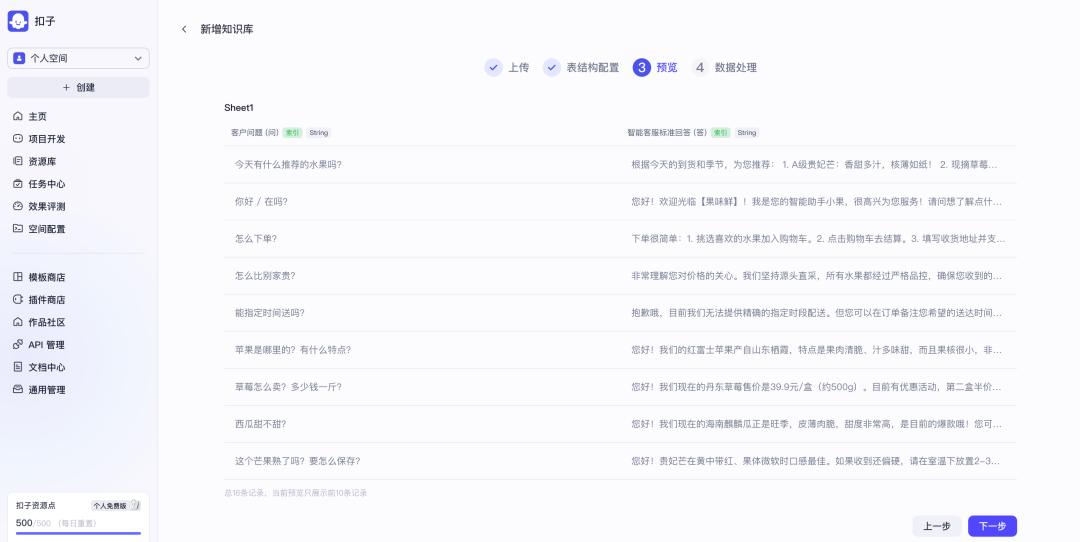1080x542 pixels.
Task: Click answer starting 非常理解您对价格的关心
Action: pos(816,275)
